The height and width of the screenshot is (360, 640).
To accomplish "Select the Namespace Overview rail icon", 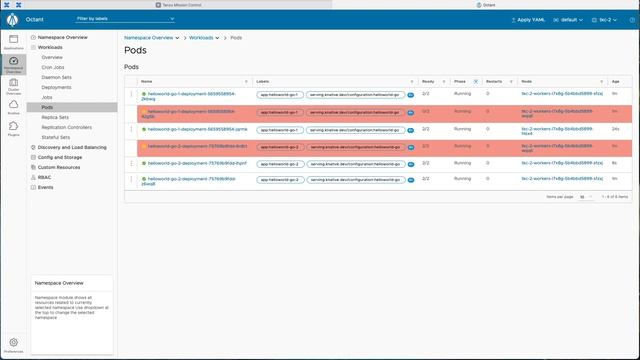I will pos(13,64).
